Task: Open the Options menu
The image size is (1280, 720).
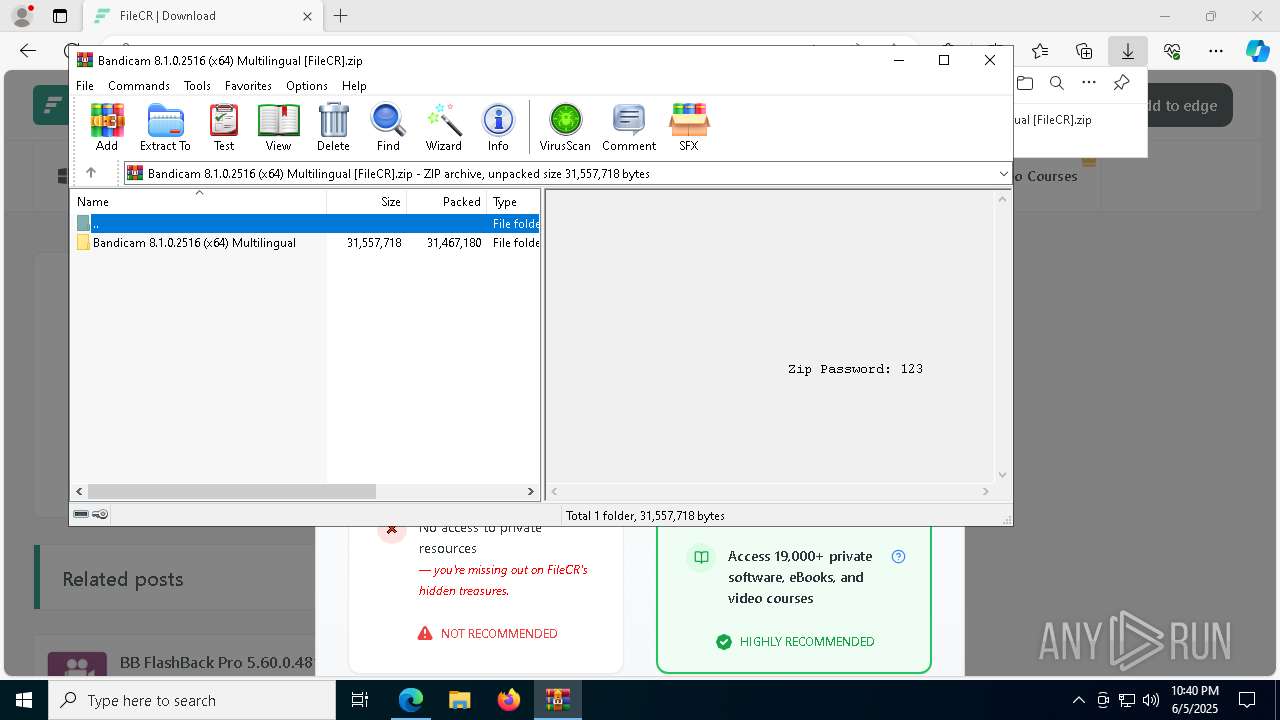Action: 306,86
